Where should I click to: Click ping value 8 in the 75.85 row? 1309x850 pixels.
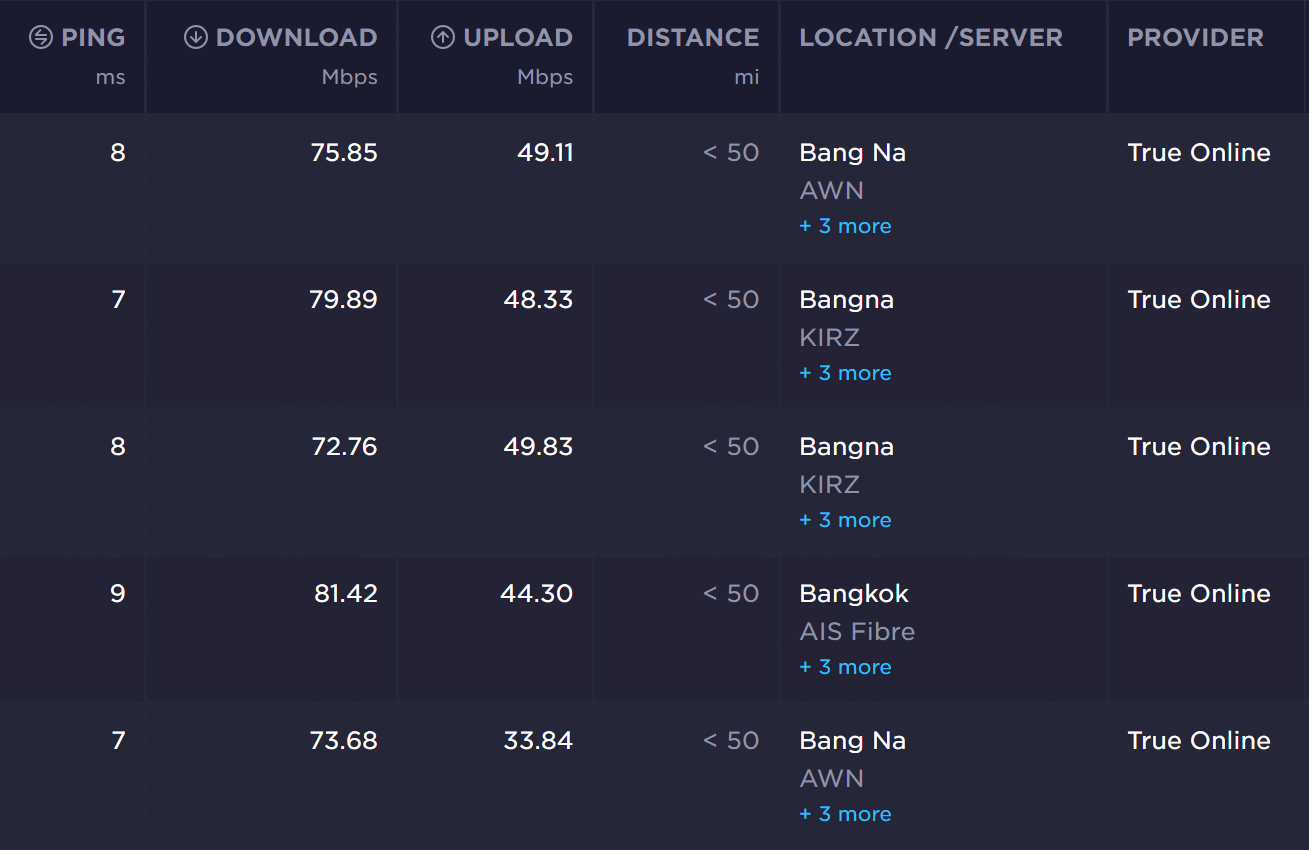(118, 153)
